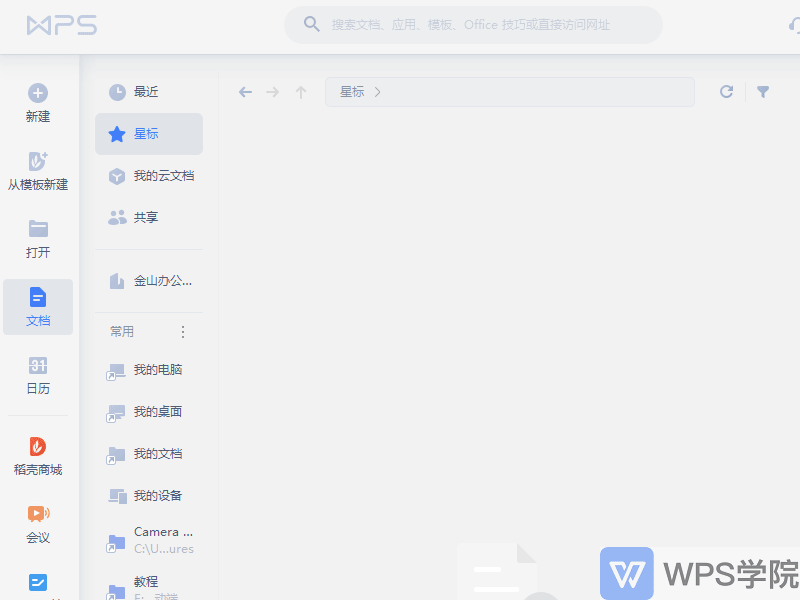Click the forward navigation arrow
The width and height of the screenshot is (800, 600).
tap(272, 91)
